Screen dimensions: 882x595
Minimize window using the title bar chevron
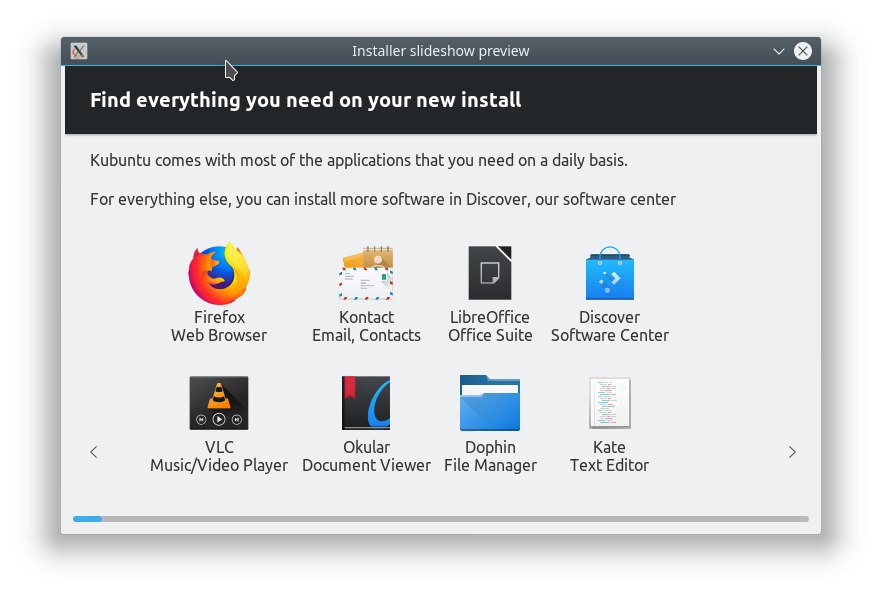[x=778, y=51]
